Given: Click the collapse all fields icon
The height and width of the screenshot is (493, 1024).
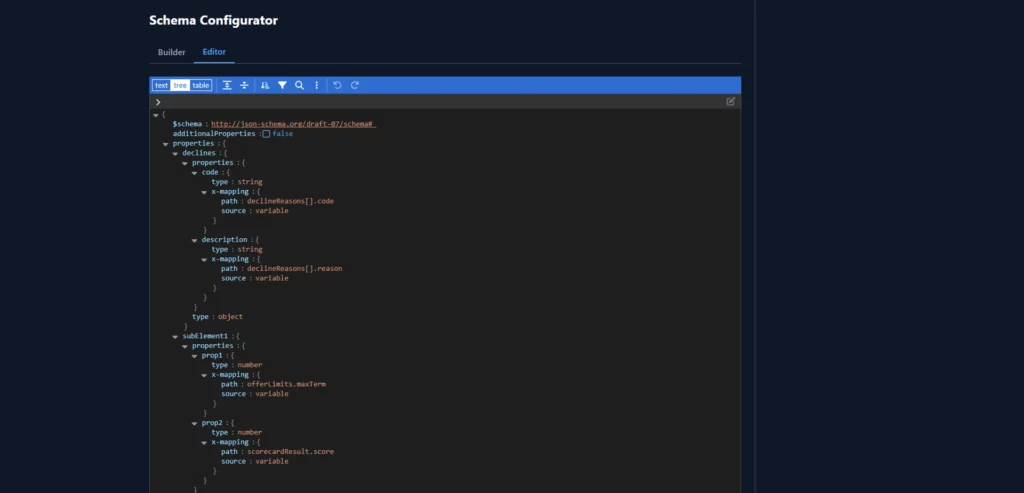Looking at the screenshot, I should tap(244, 86).
